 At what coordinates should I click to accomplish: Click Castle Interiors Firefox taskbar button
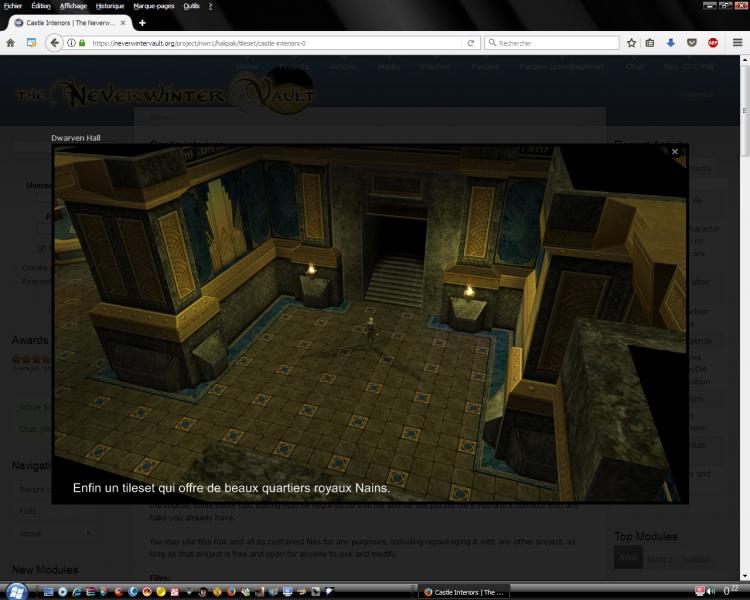coord(464,592)
